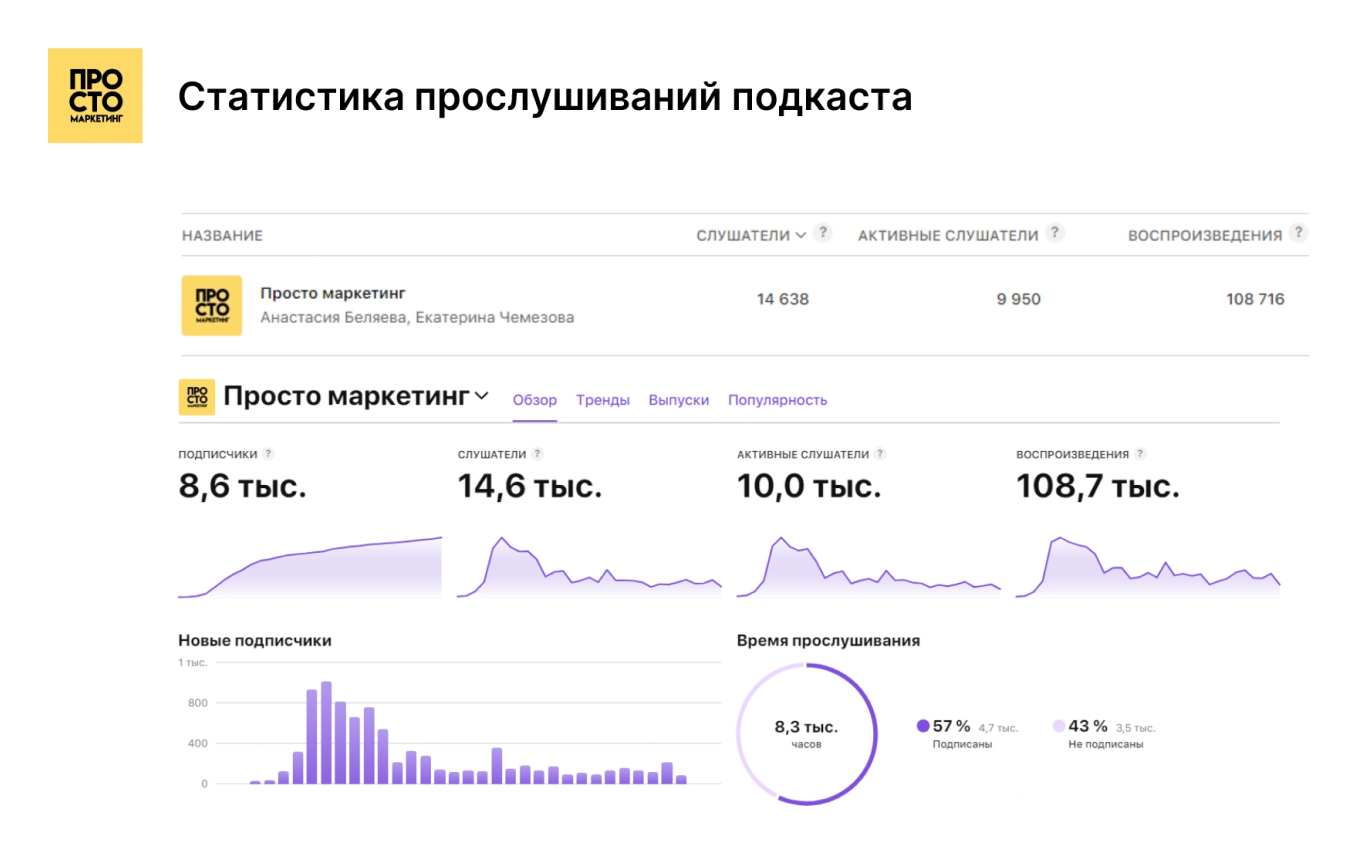Click the active listeners value 9 950
Viewport: 1360px width, 855px height.
[x=1018, y=299]
